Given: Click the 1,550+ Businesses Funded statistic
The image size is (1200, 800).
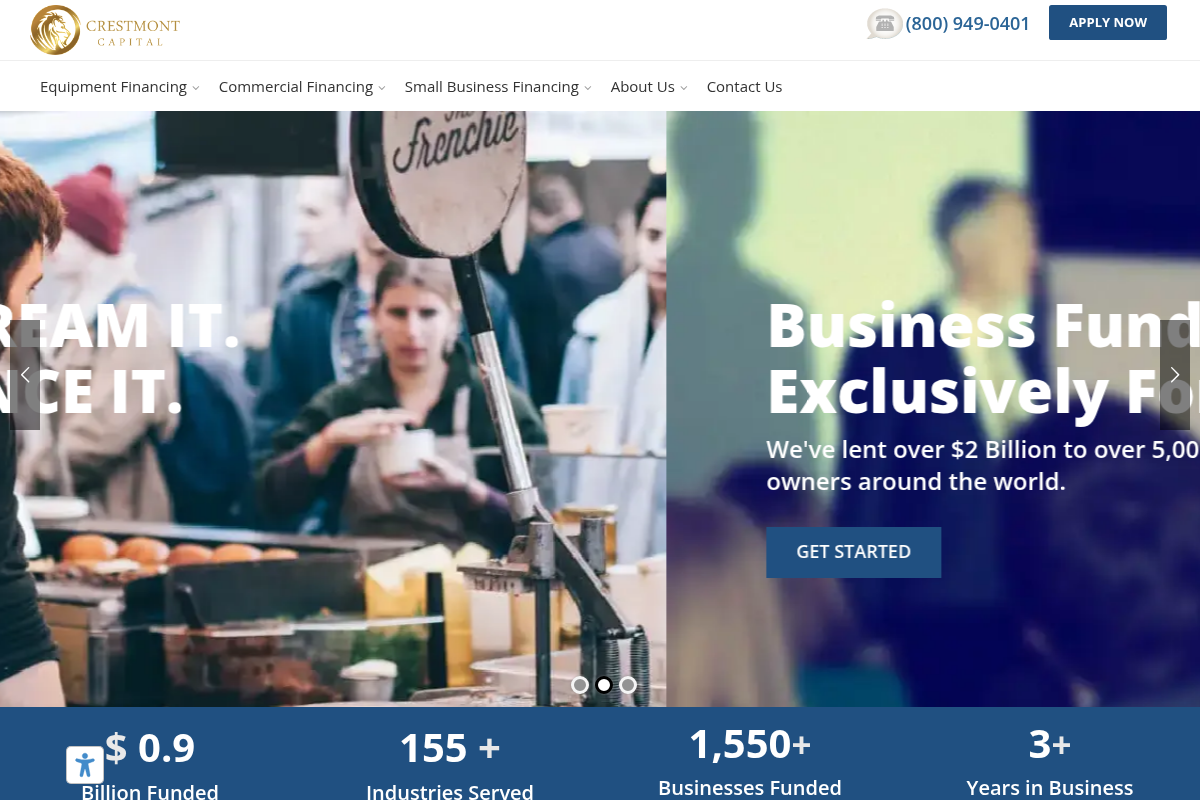Looking at the screenshot, I should tap(750, 765).
